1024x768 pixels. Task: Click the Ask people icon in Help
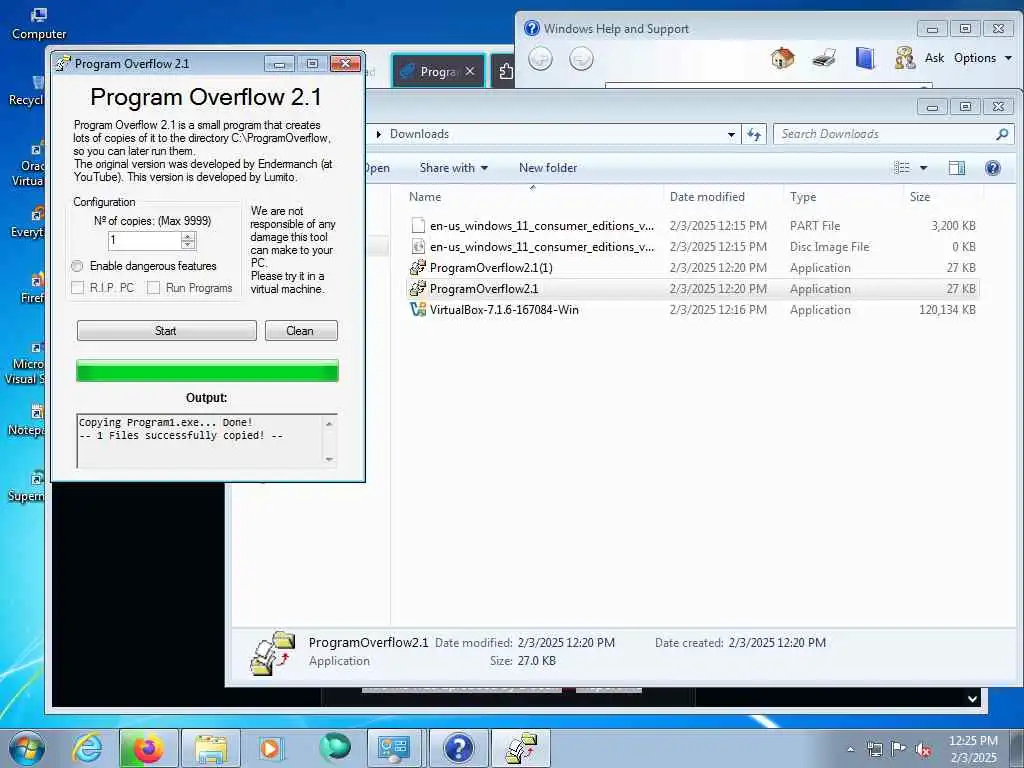click(904, 58)
